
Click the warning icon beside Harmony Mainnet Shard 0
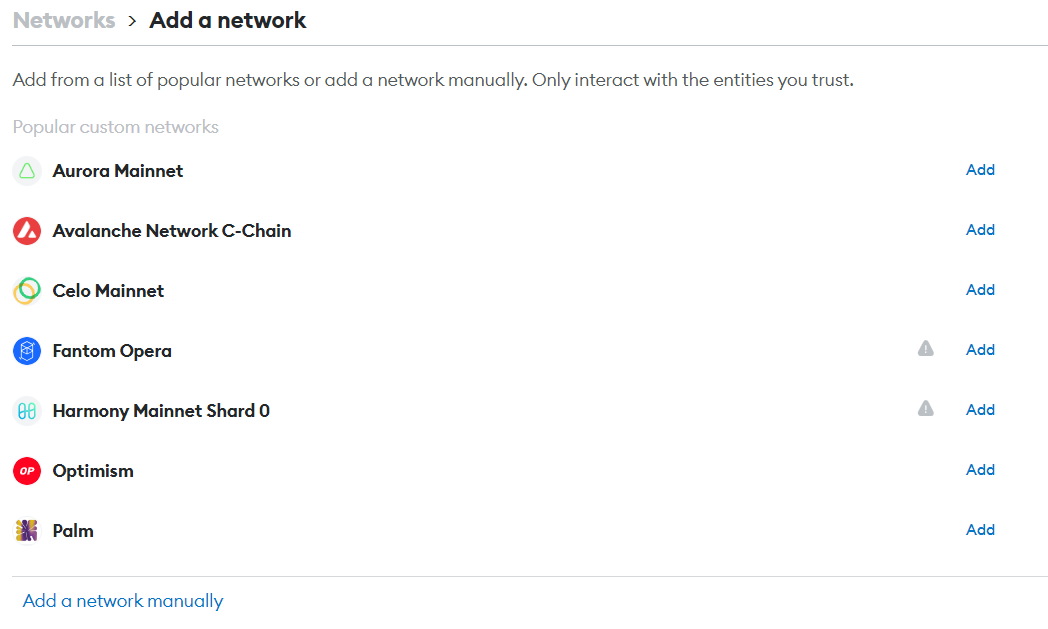[925, 408]
